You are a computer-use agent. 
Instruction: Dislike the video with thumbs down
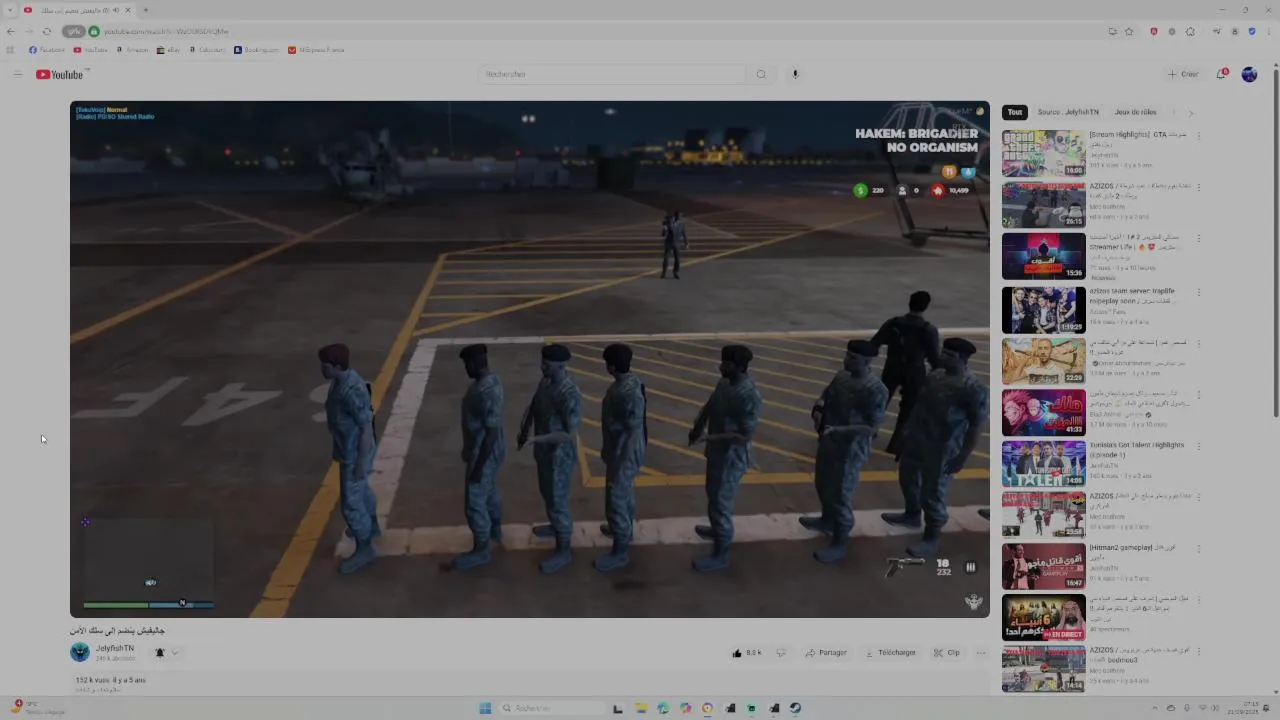781,653
